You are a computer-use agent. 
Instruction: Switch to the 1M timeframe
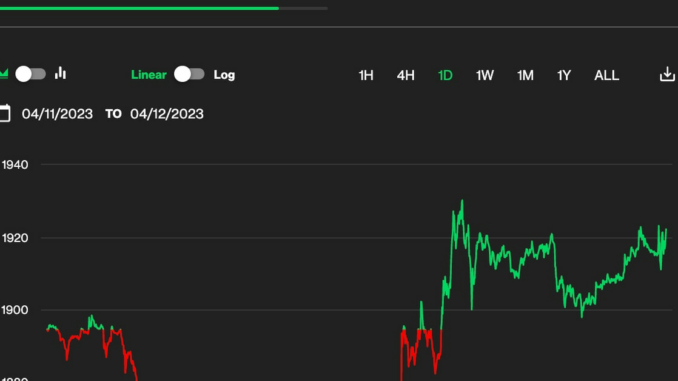click(525, 76)
